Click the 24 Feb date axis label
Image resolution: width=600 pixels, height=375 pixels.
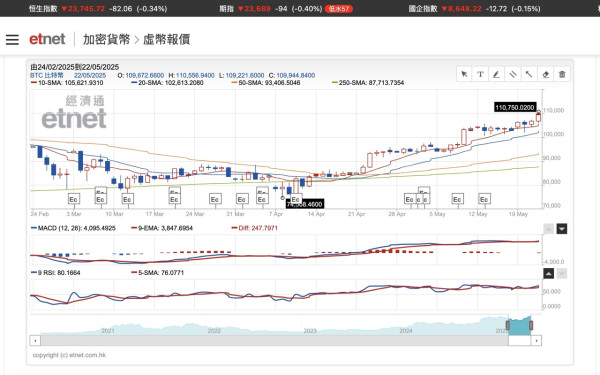coord(40,214)
